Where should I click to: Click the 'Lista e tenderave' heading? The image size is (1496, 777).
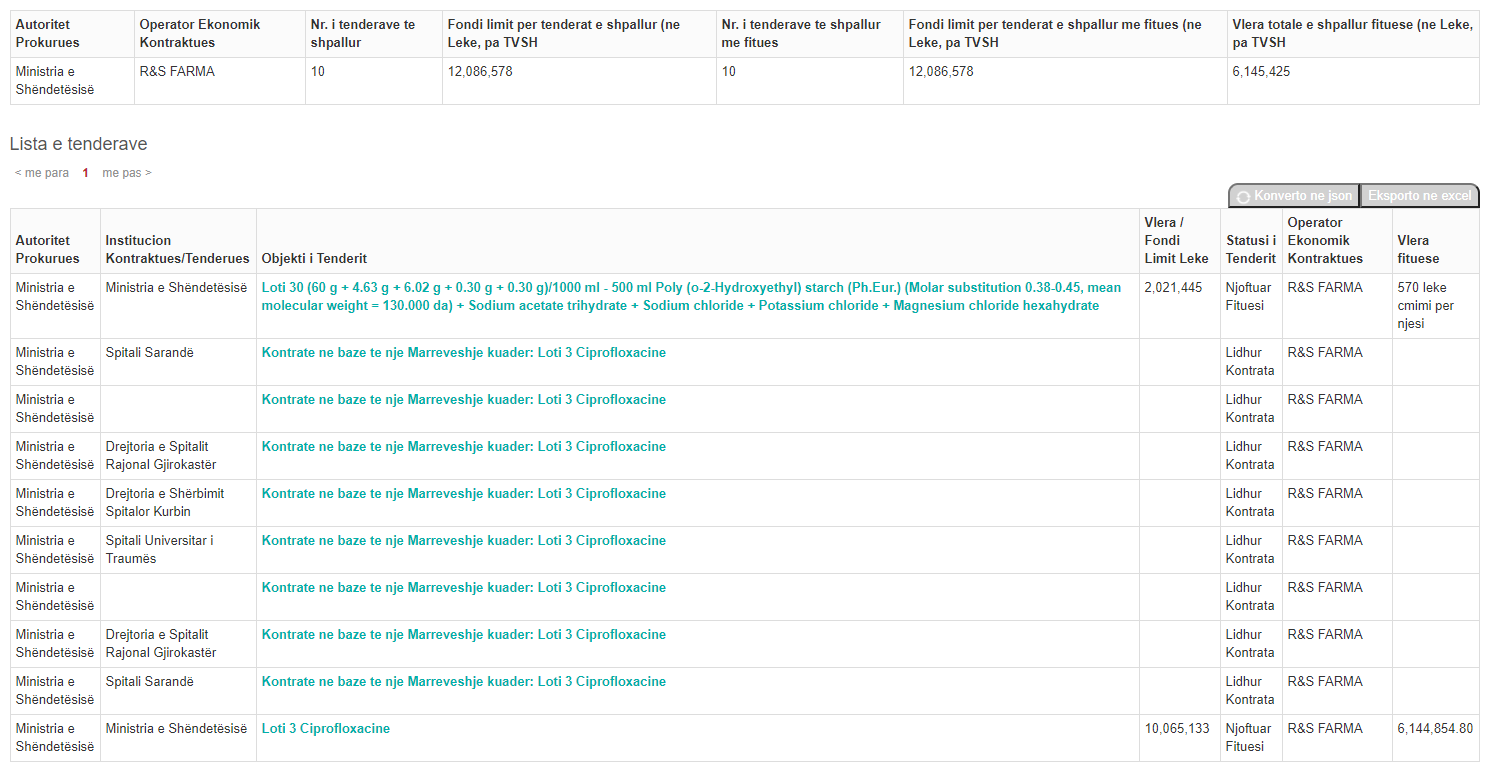(x=78, y=144)
